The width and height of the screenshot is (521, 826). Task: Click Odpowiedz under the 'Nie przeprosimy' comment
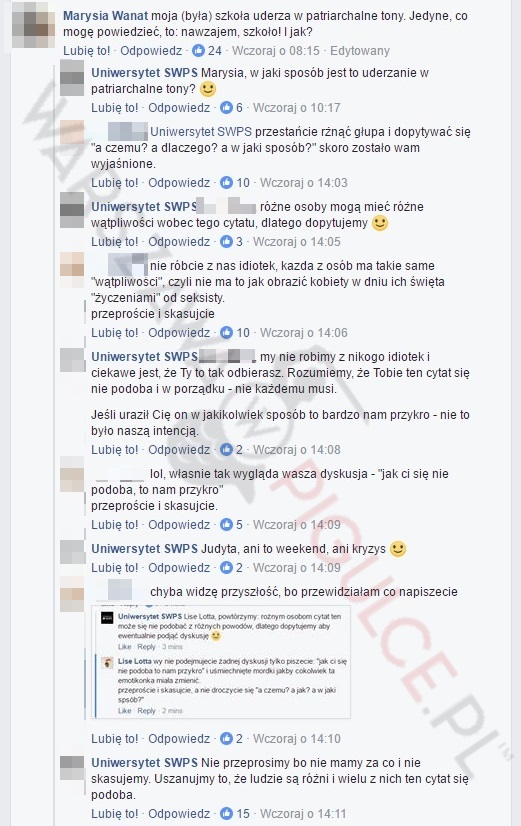click(x=179, y=814)
